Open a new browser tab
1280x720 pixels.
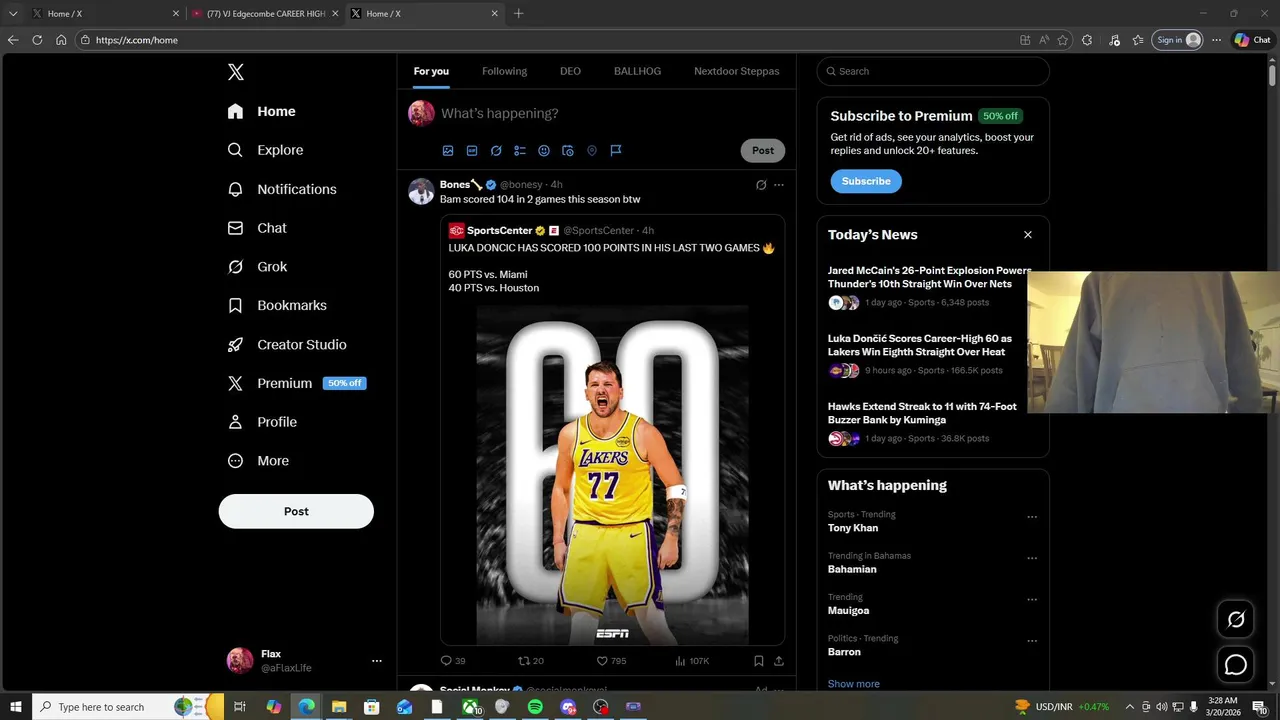pos(518,14)
